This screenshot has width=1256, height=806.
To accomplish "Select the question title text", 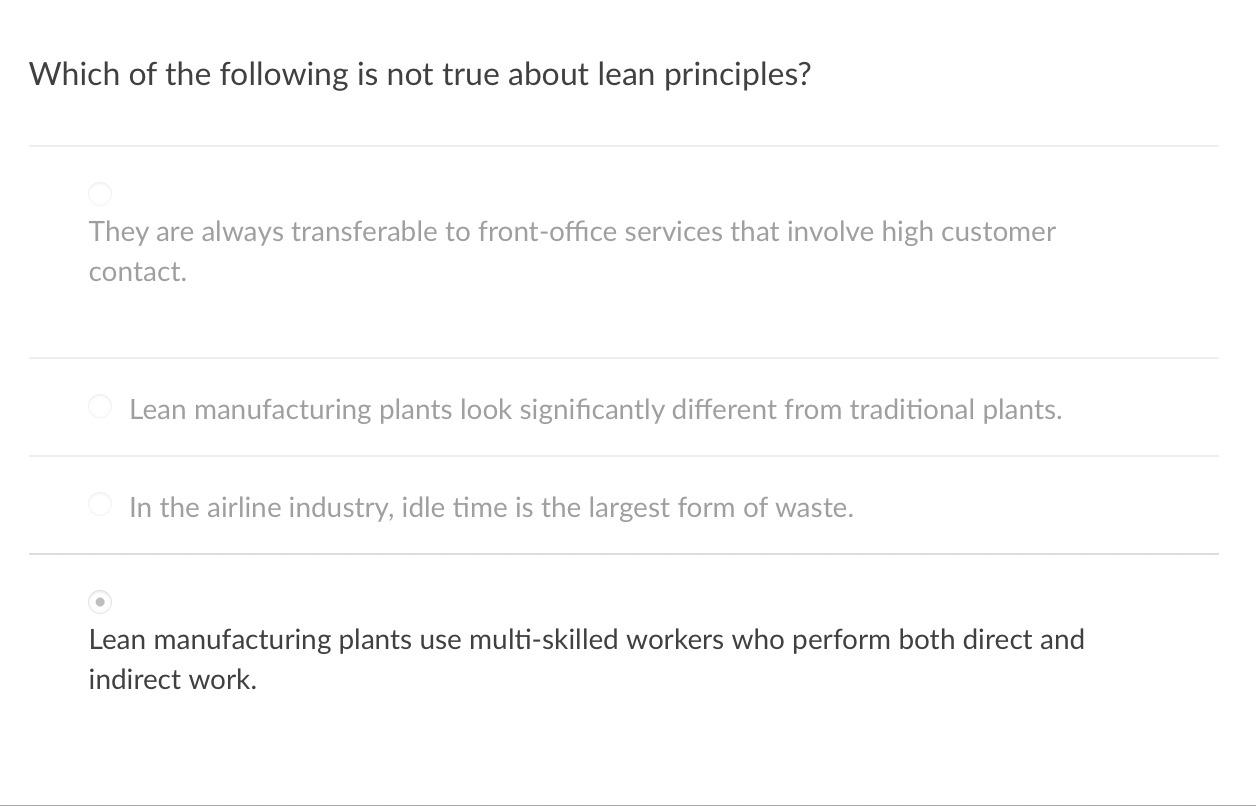I will click(420, 73).
